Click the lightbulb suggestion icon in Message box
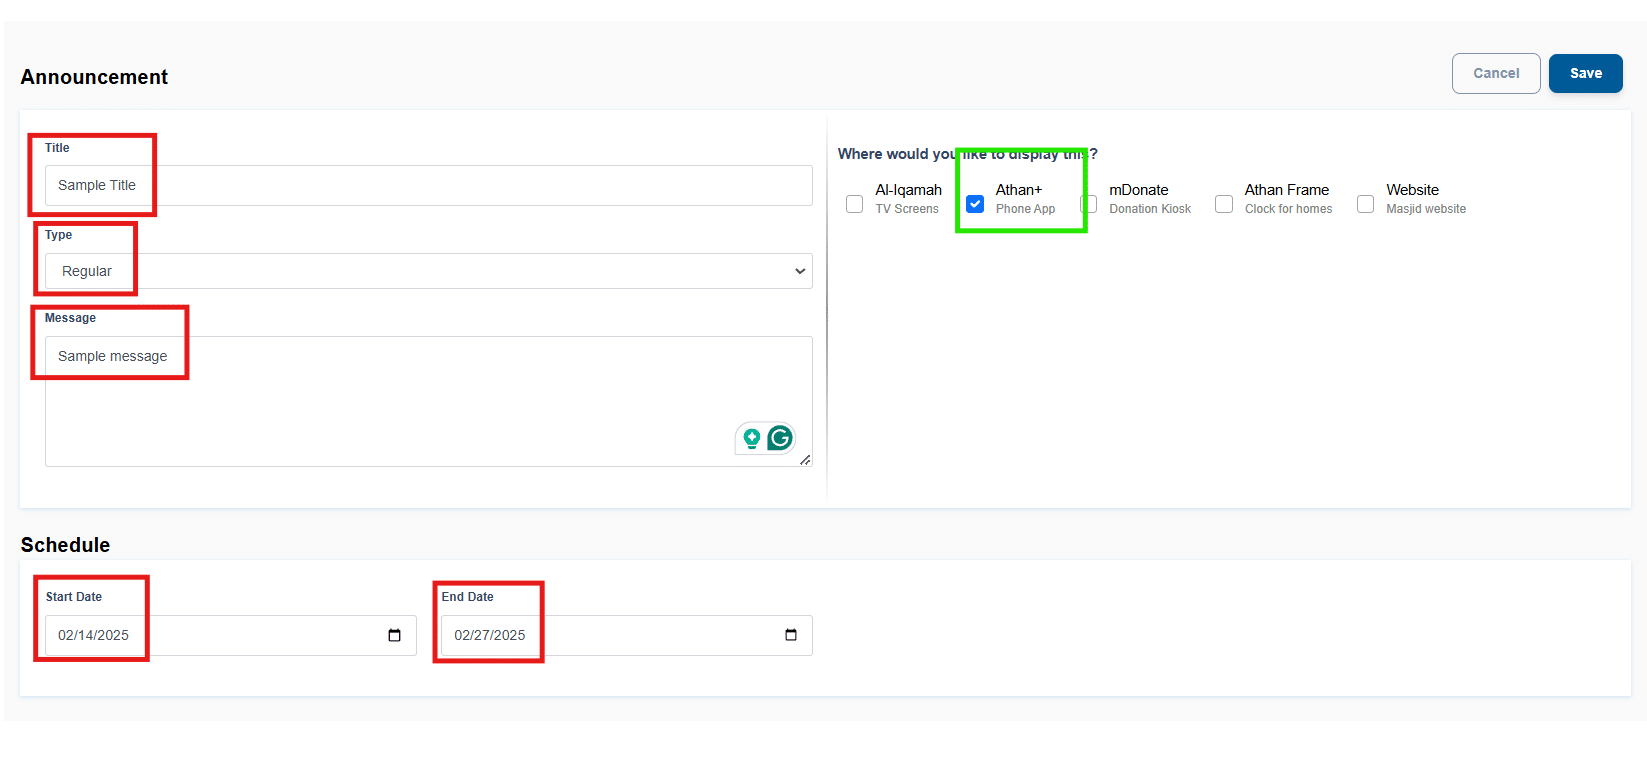 (x=752, y=438)
